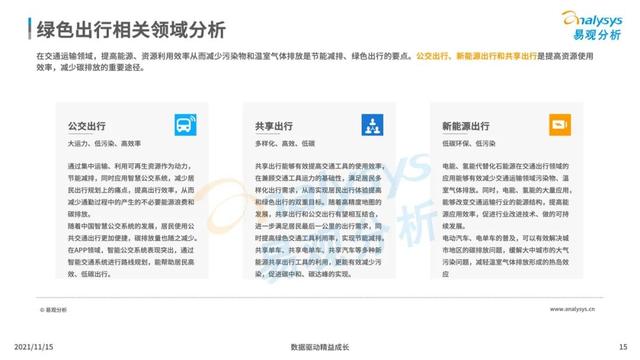640x360 pixels.
Task: Select the 共享出行 card heading
Action: tap(274, 126)
